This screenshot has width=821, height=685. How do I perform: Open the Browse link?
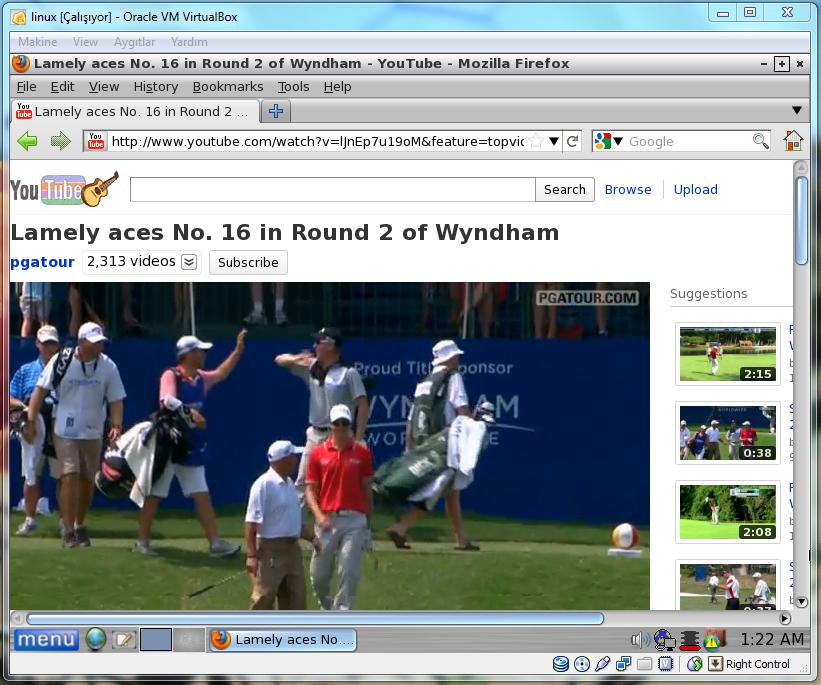(628, 189)
